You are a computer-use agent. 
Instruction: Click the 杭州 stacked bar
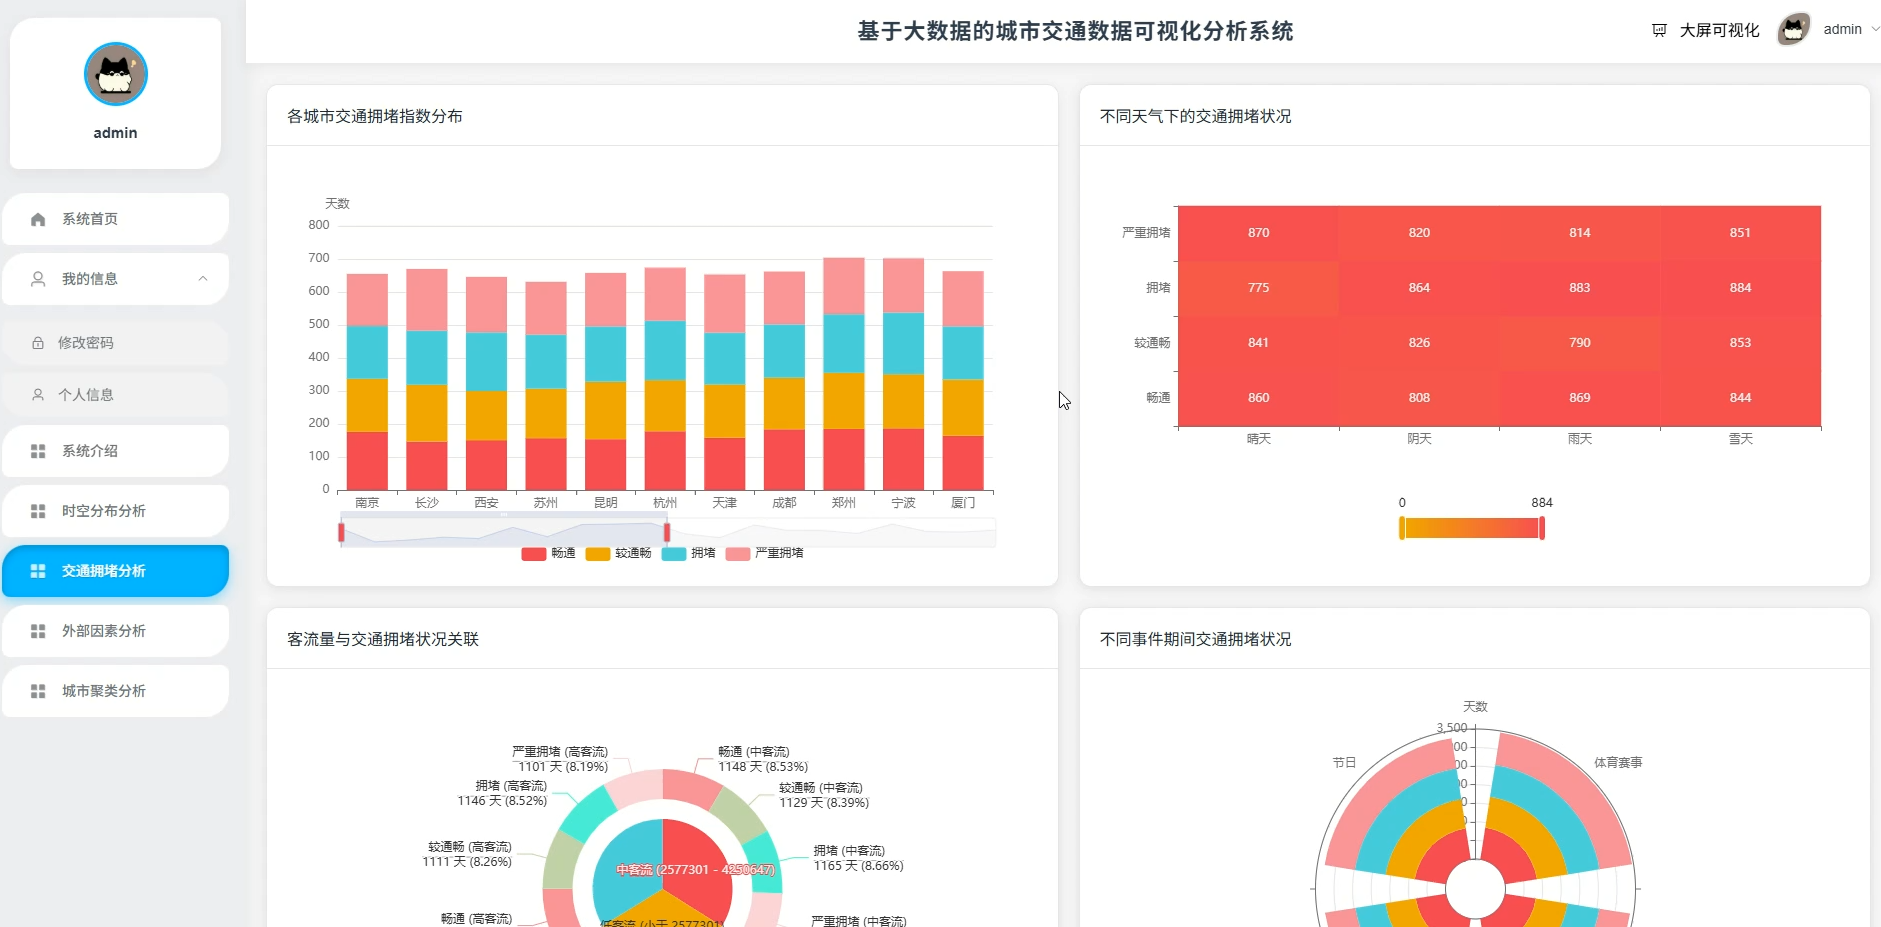coord(665,379)
